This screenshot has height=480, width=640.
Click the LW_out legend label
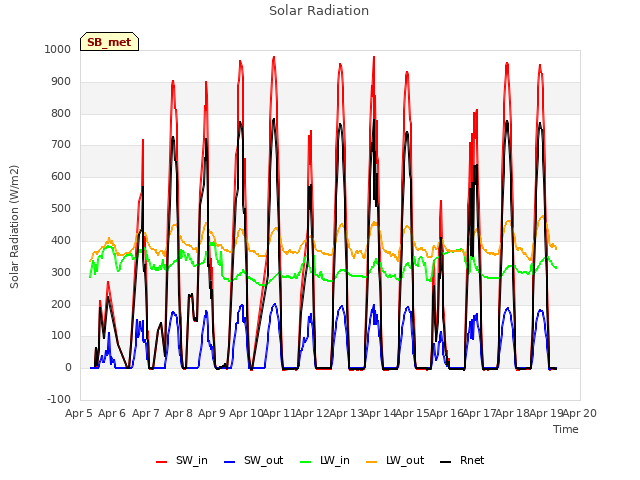(x=405, y=460)
